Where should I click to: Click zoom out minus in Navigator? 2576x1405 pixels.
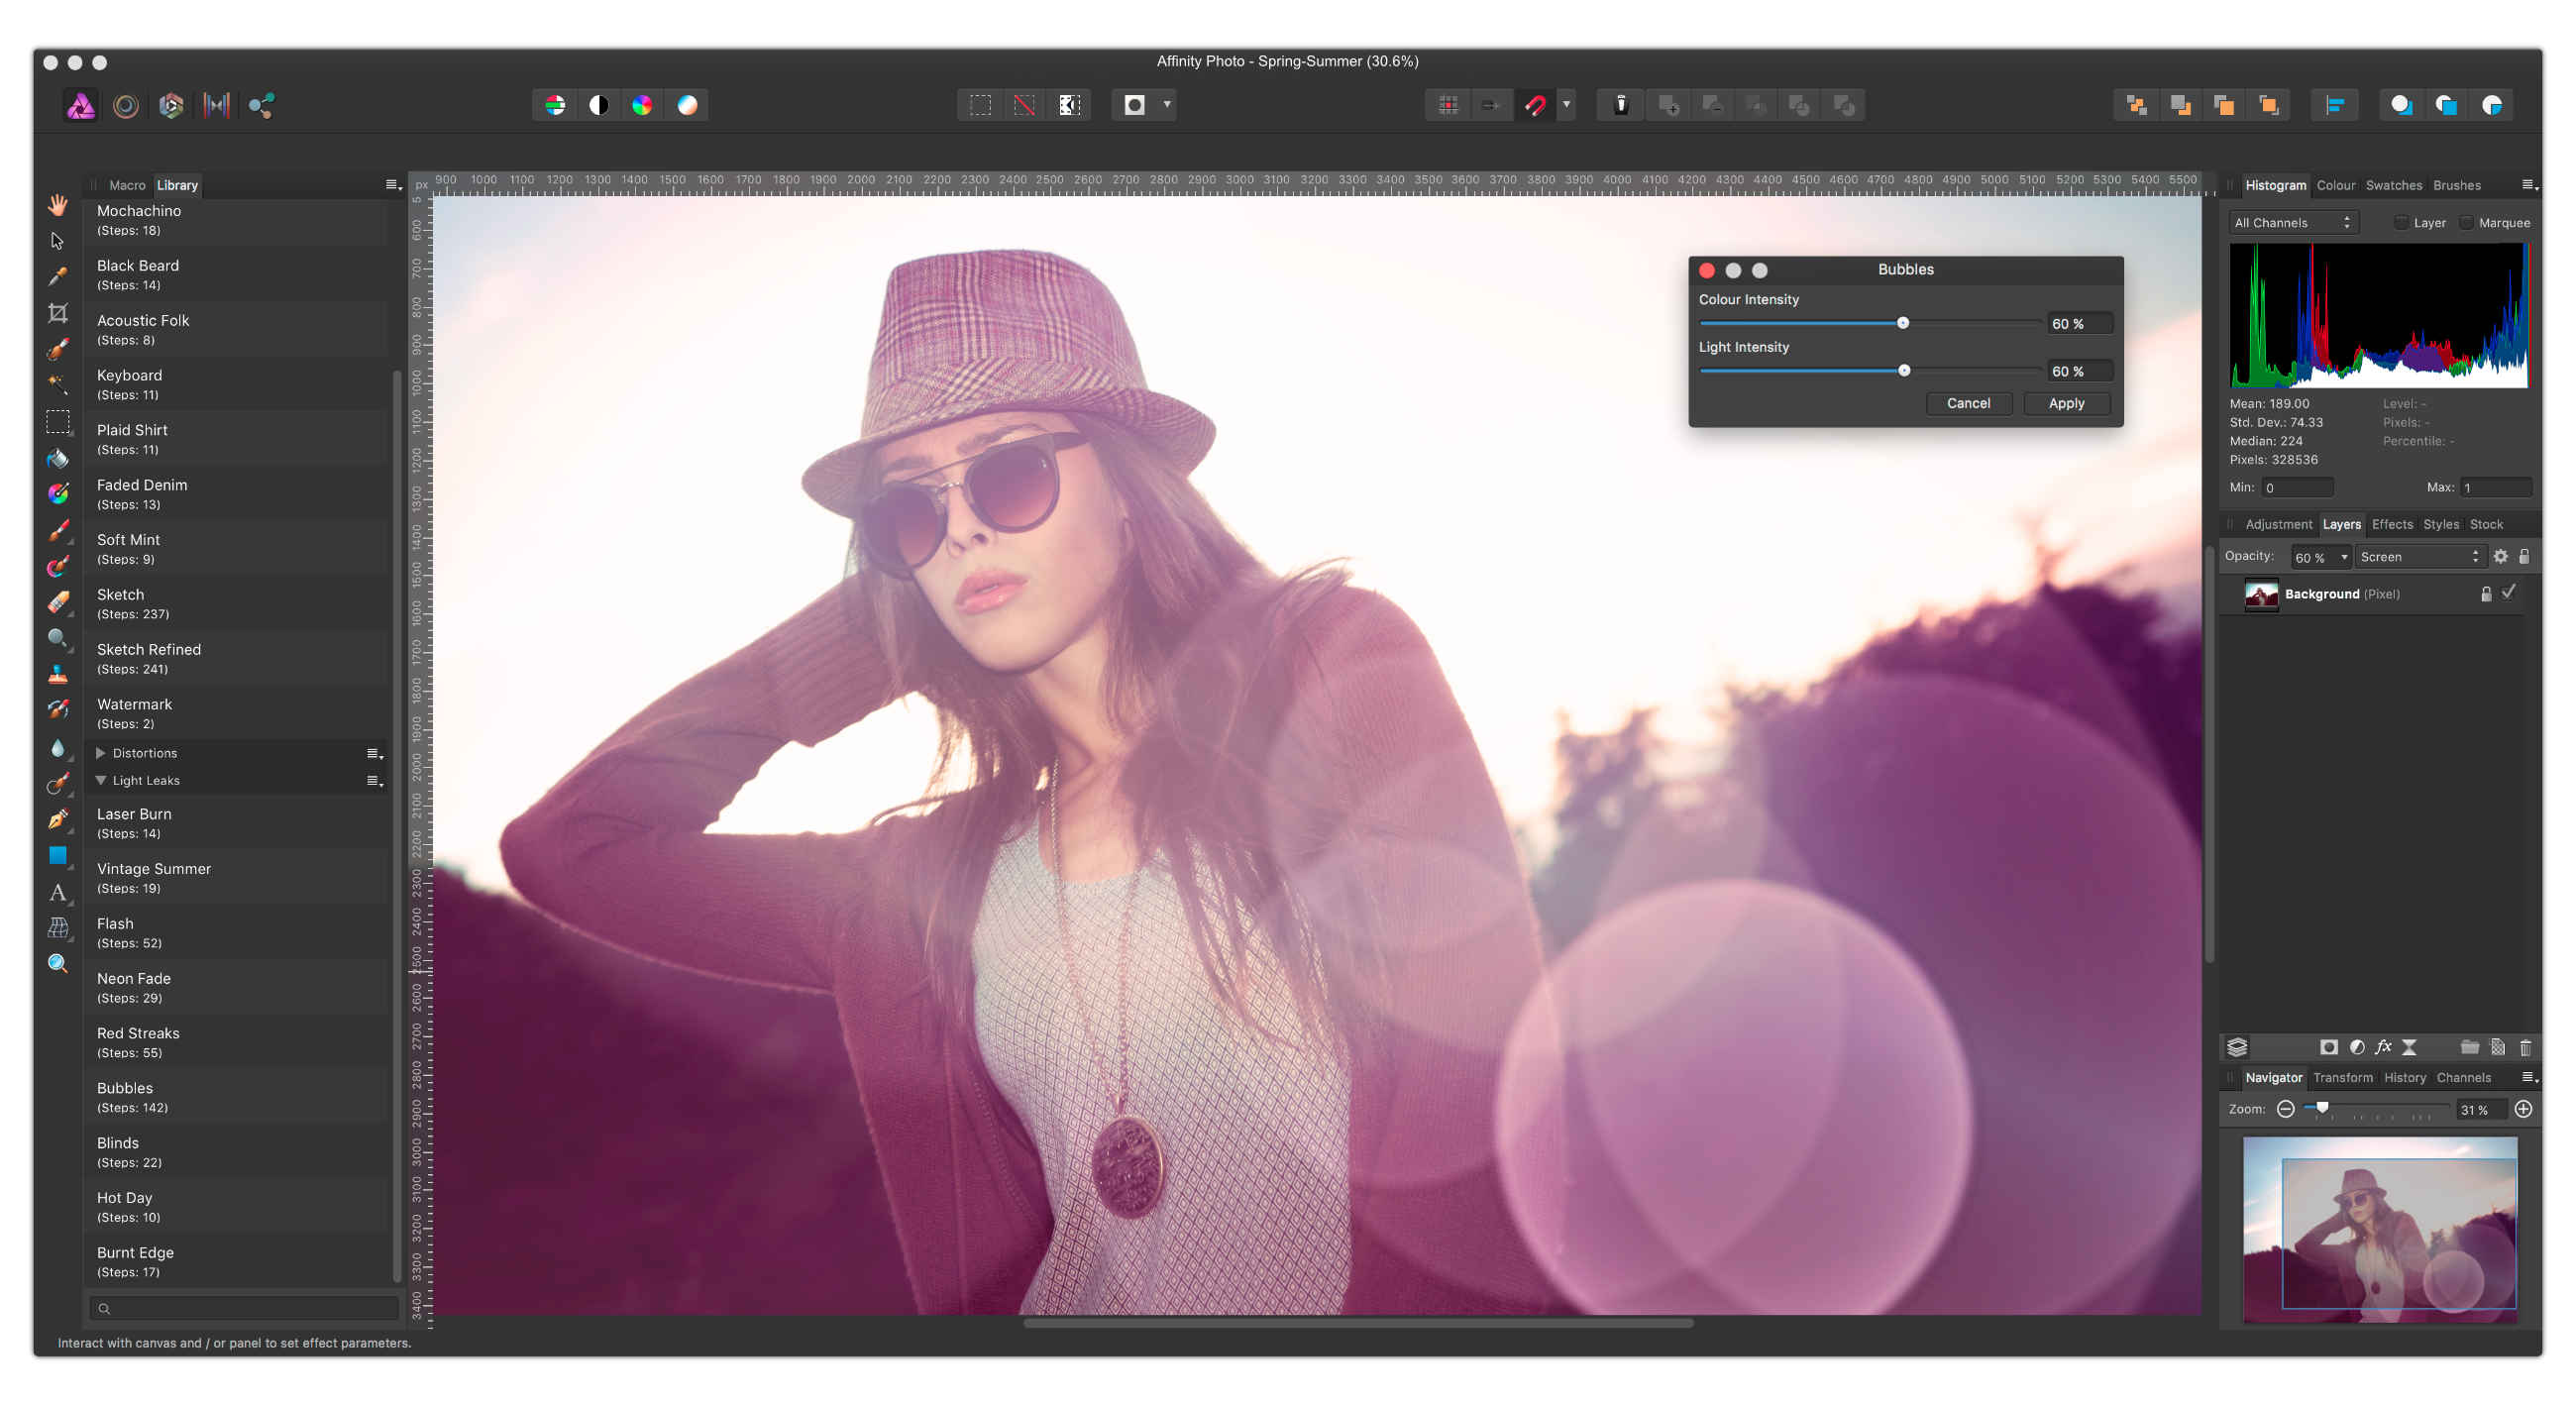tap(2285, 1109)
